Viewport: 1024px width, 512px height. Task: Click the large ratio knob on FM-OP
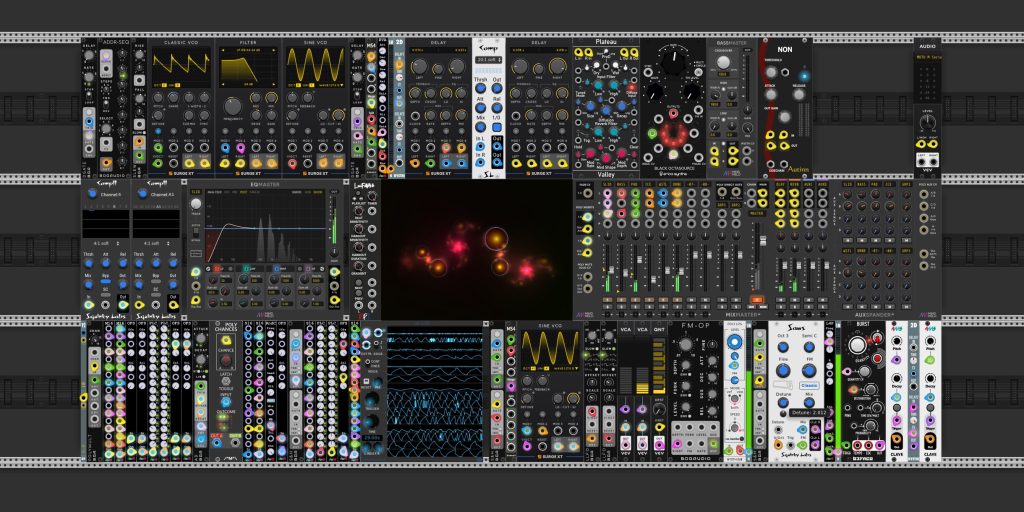[x=685, y=345]
